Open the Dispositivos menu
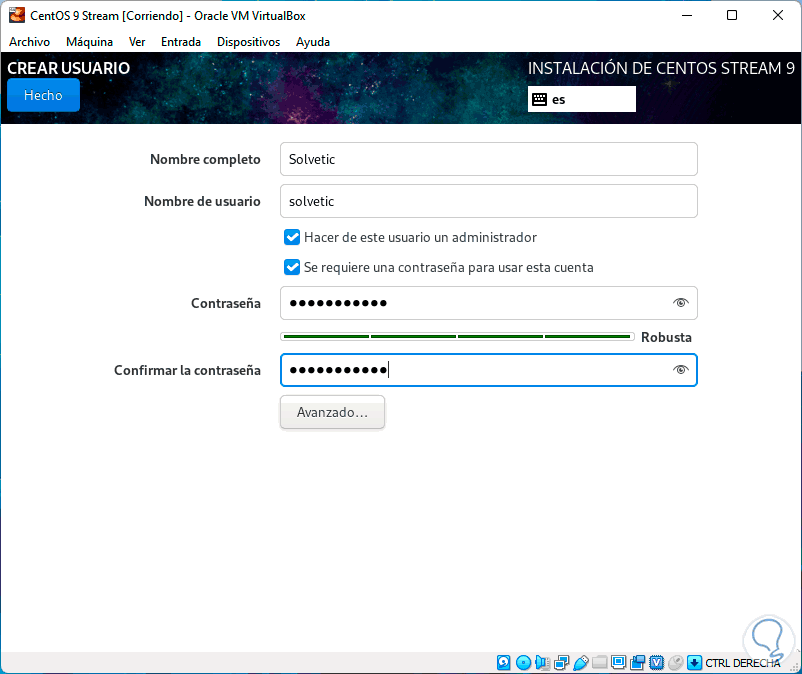 [249, 42]
